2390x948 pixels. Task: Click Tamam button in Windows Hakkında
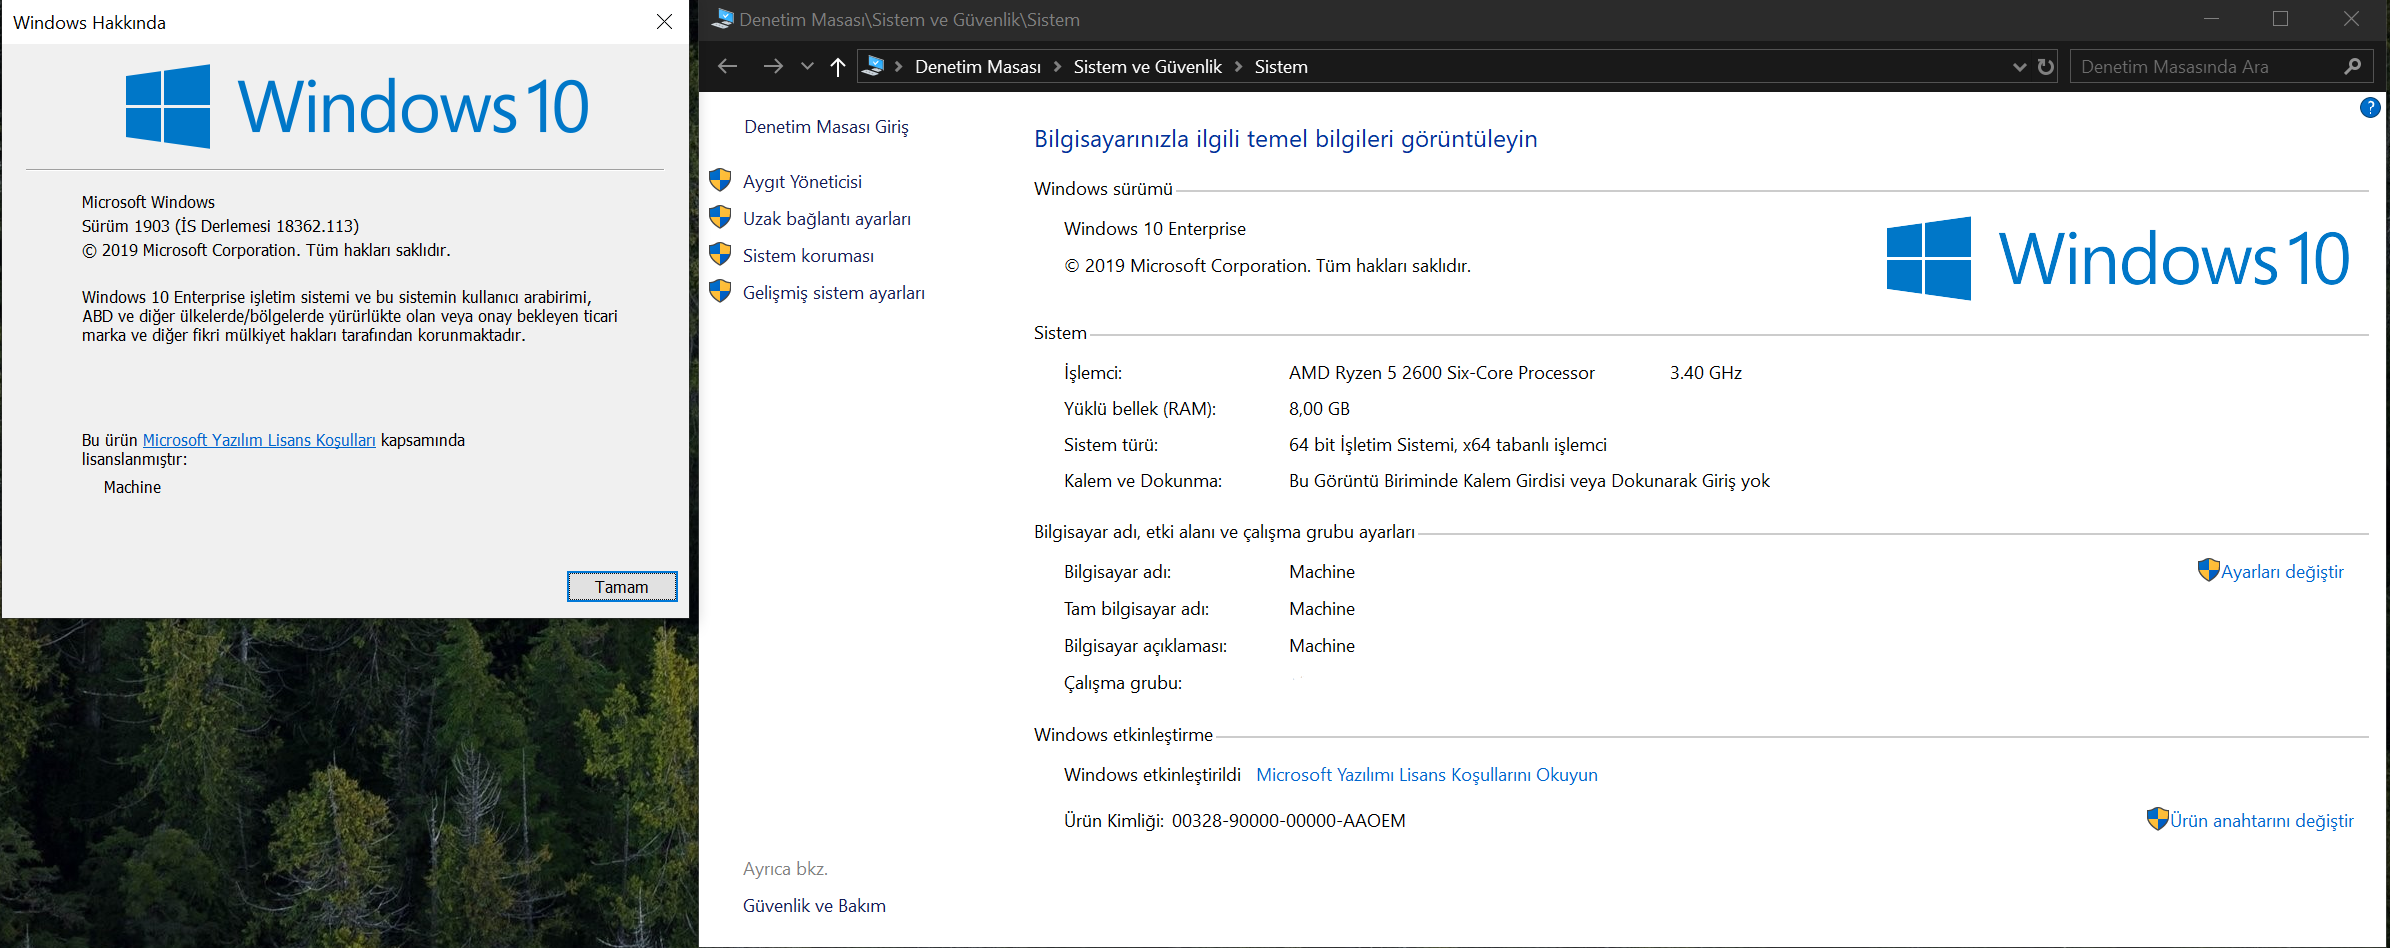point(622,587)
